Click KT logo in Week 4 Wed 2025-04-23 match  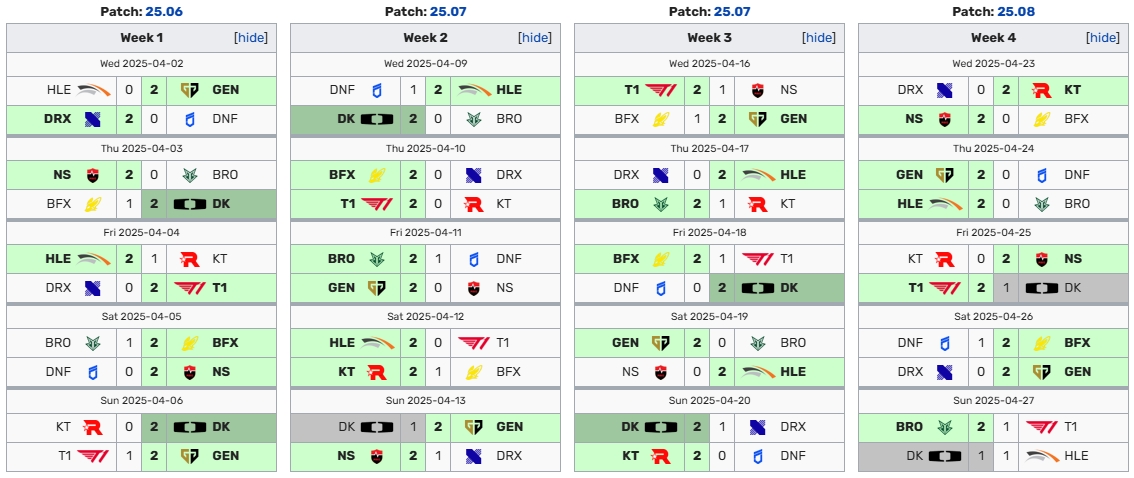click(x=1041, y=90)
